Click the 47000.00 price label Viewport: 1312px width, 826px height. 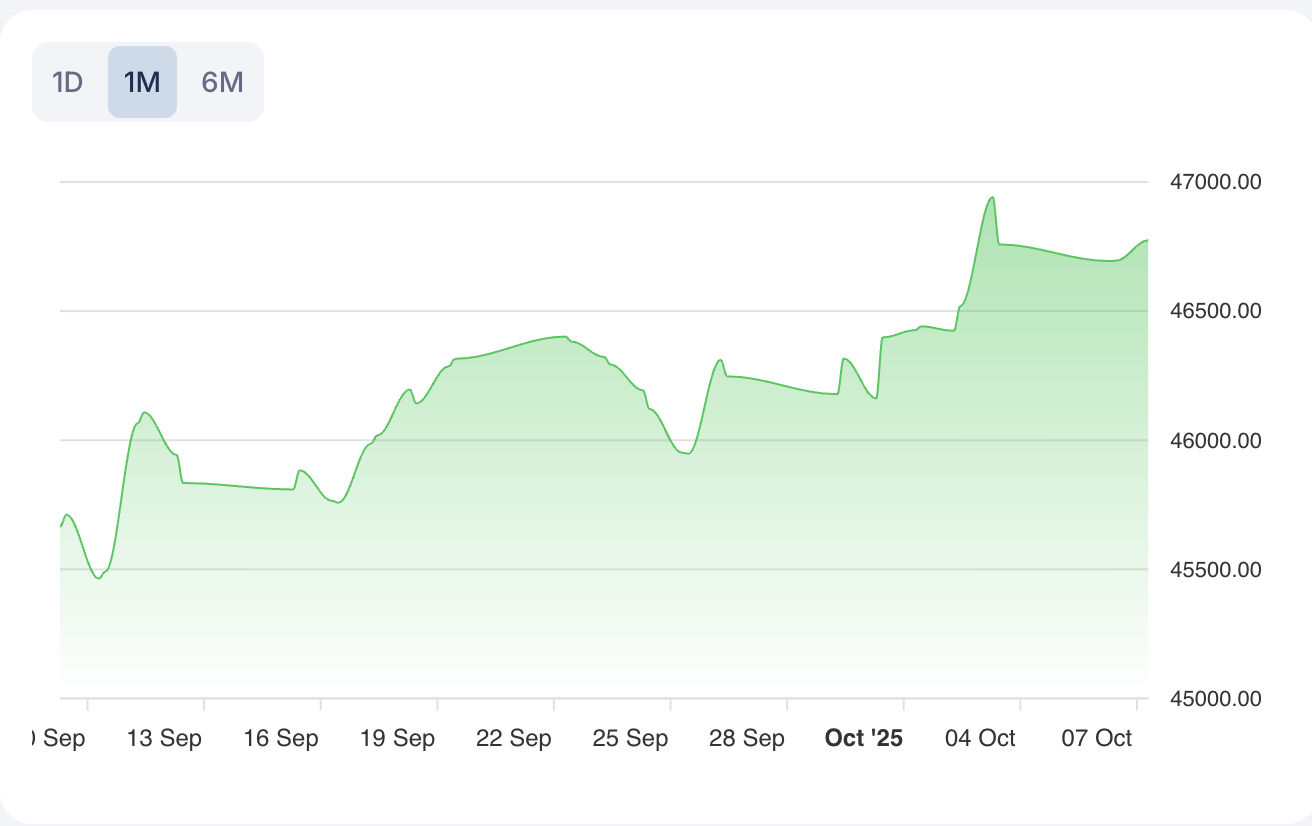pos(1215,182)
